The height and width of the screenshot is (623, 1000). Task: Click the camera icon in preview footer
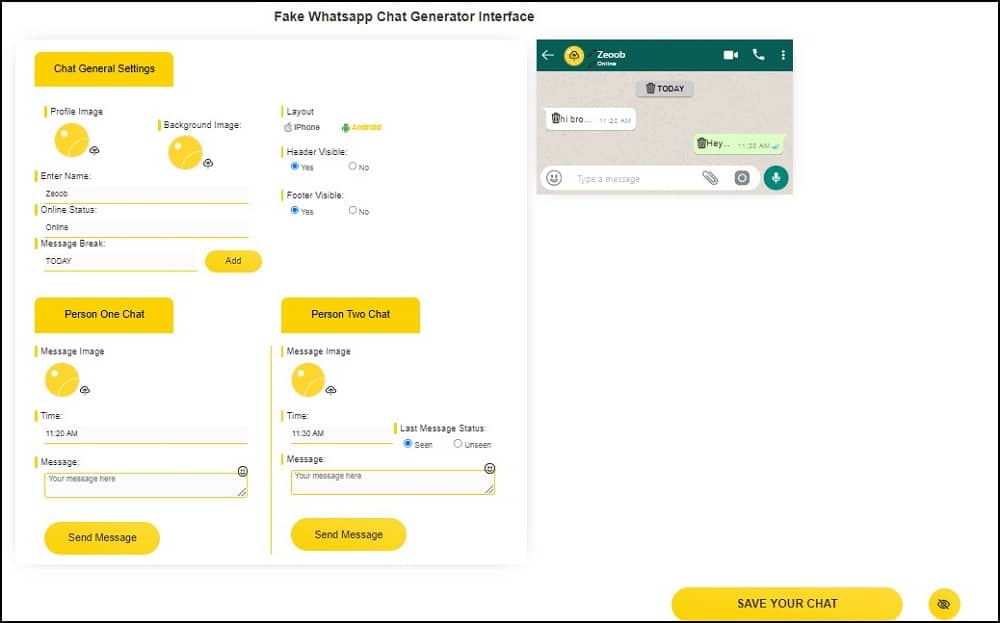(742, 178)
